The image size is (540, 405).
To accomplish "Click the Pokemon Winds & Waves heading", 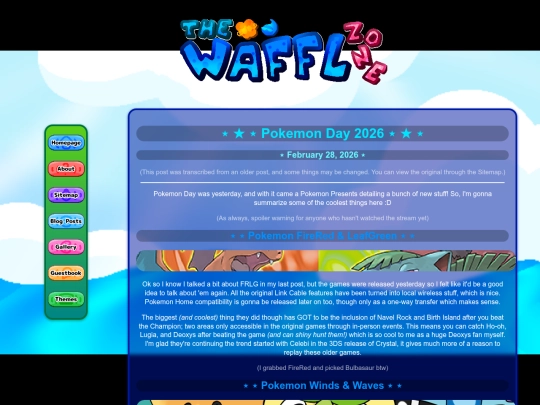I will 322,385.
